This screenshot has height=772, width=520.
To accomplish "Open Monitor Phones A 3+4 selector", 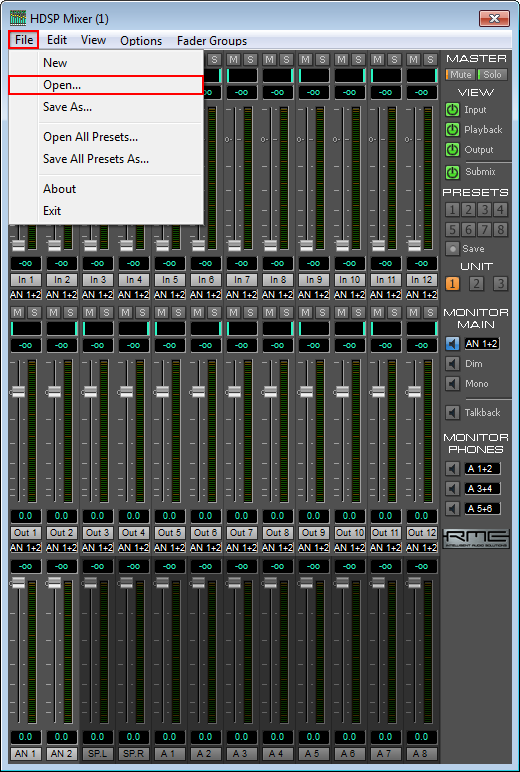I will pyautogui.click(x=482, y=488).
